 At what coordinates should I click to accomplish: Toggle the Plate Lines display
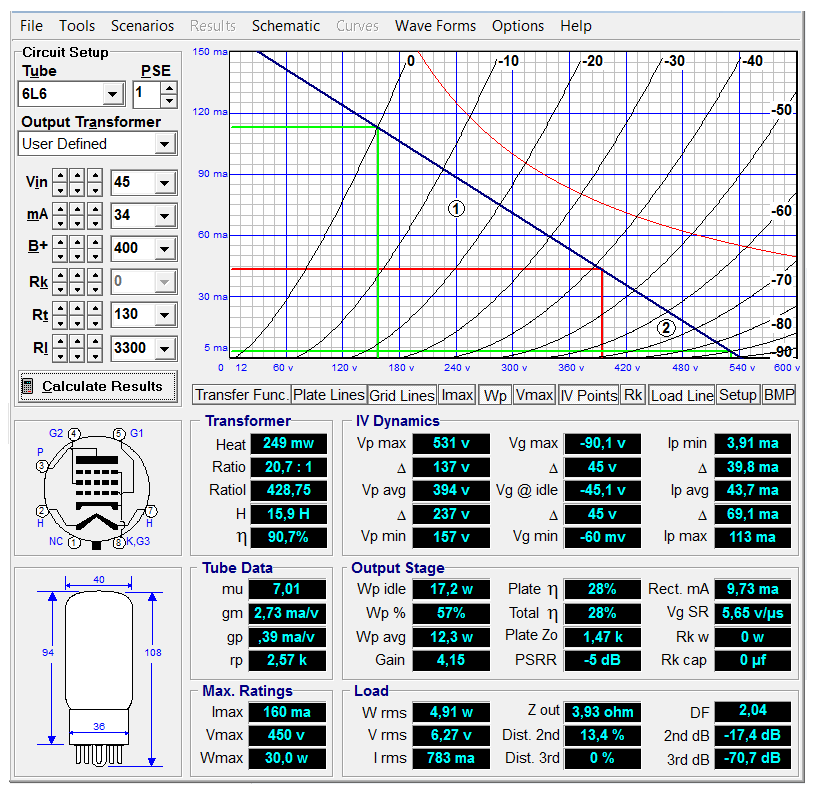(x=329, y=395)
